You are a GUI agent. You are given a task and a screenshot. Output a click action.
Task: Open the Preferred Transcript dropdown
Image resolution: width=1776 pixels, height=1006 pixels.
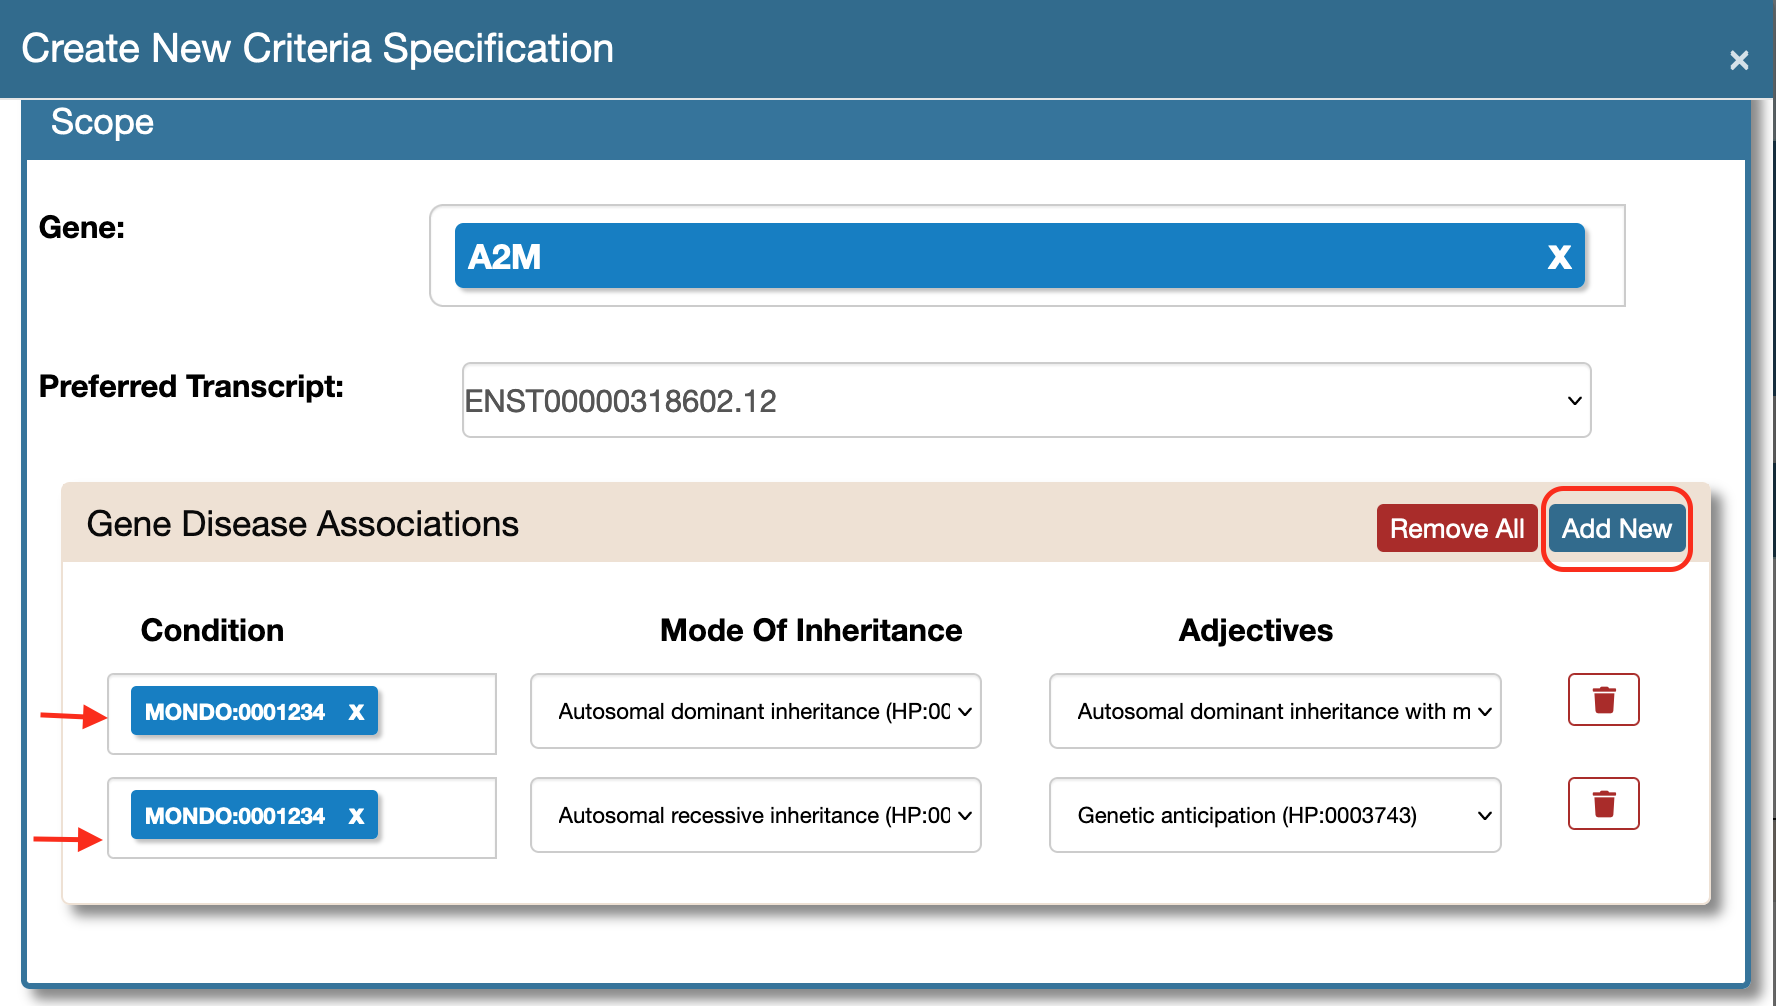(1025, 401)
